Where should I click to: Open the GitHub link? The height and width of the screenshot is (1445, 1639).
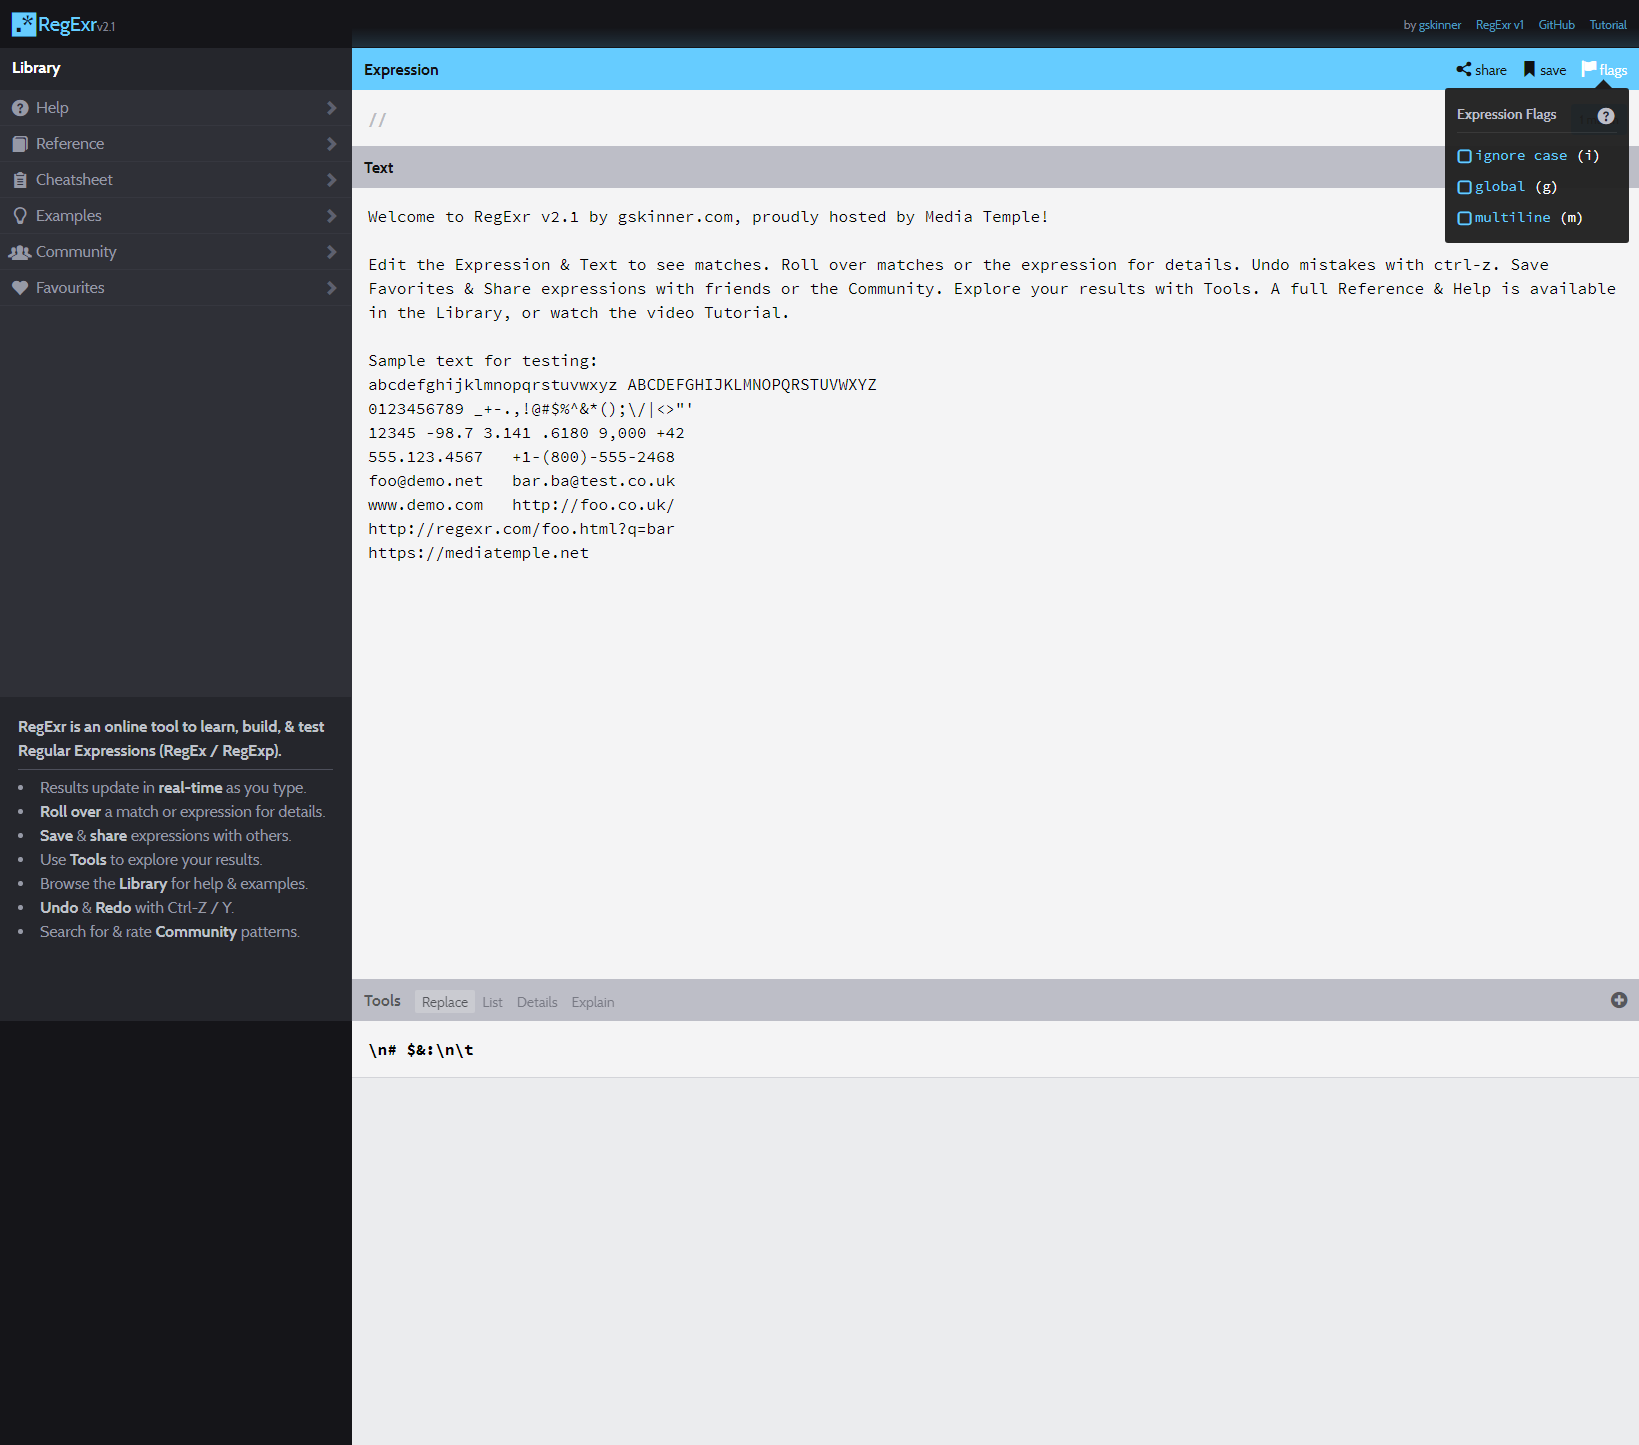(x=1556, y=25)
